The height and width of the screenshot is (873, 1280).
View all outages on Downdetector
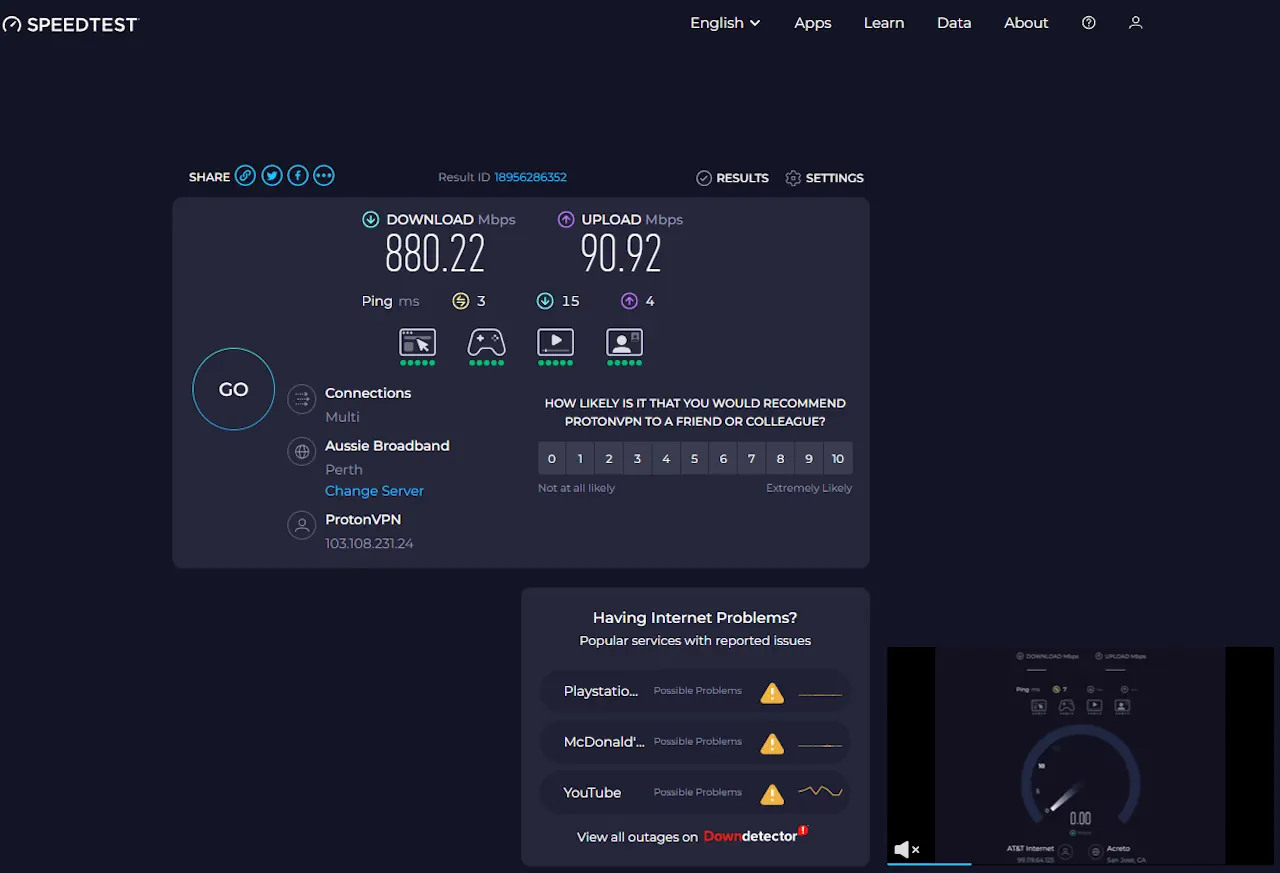point(692,836)
